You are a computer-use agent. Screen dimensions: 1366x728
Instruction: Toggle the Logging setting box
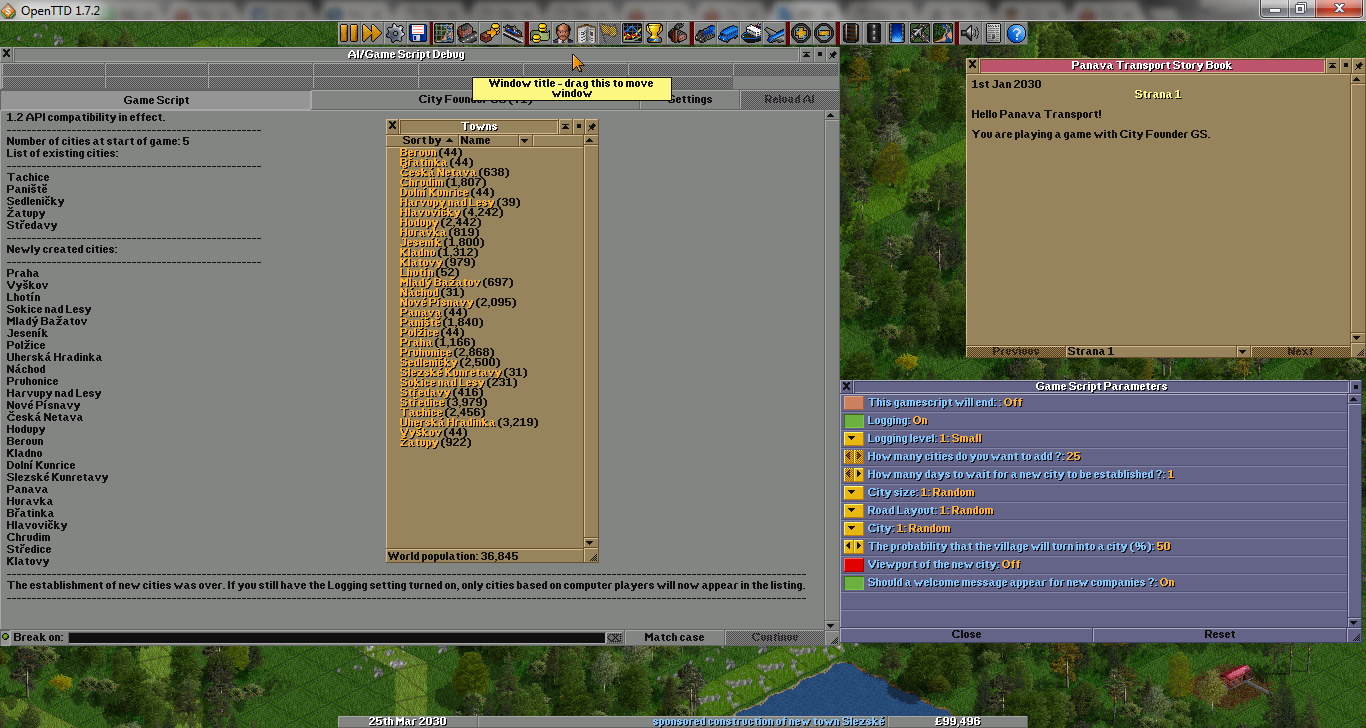[x=853, y=420]
